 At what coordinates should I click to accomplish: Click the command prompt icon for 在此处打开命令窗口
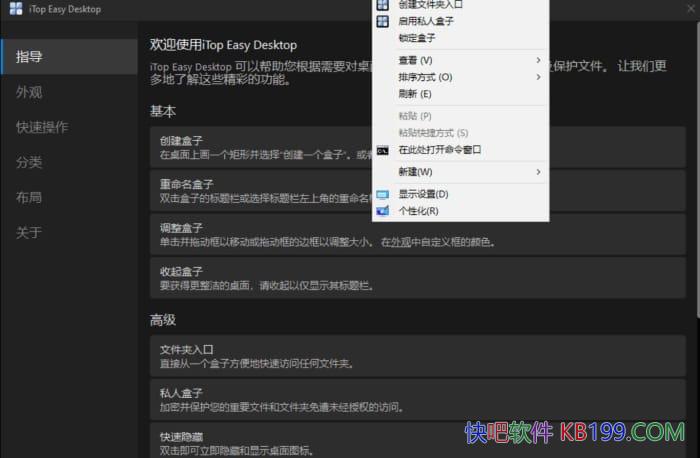382,150
